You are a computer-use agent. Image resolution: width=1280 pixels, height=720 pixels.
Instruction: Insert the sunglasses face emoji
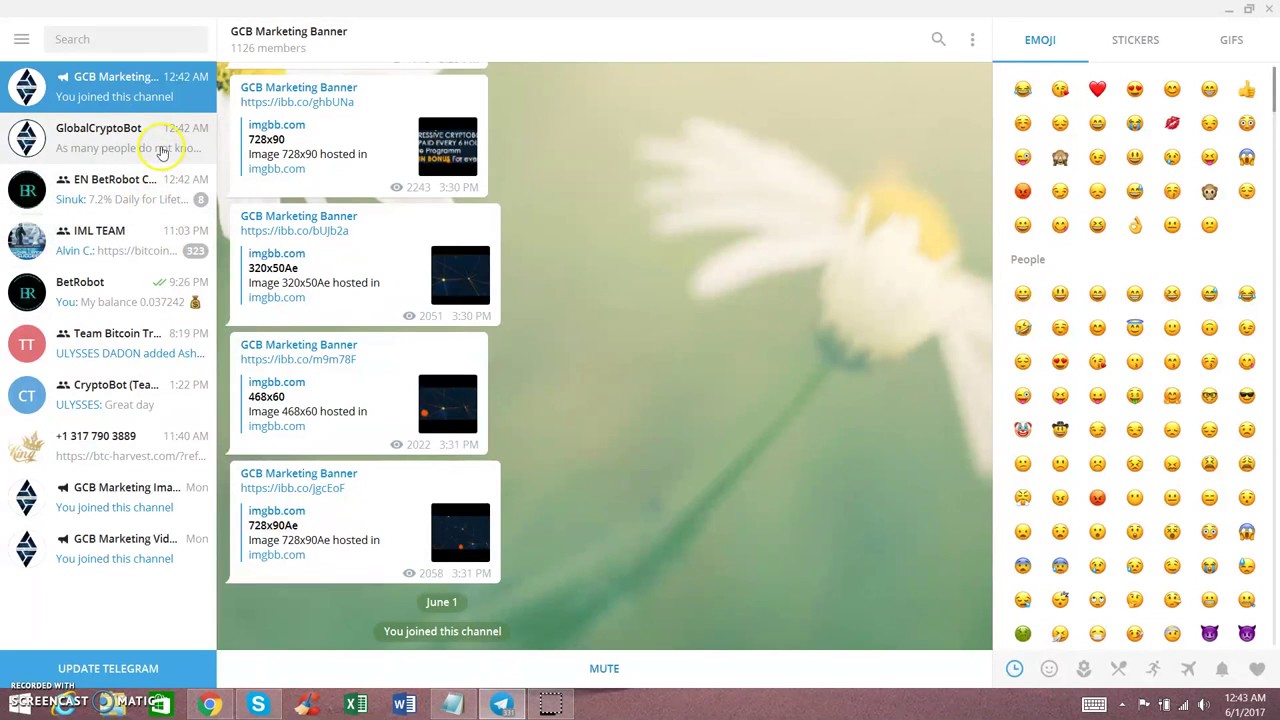click(x=1246, y=395)
